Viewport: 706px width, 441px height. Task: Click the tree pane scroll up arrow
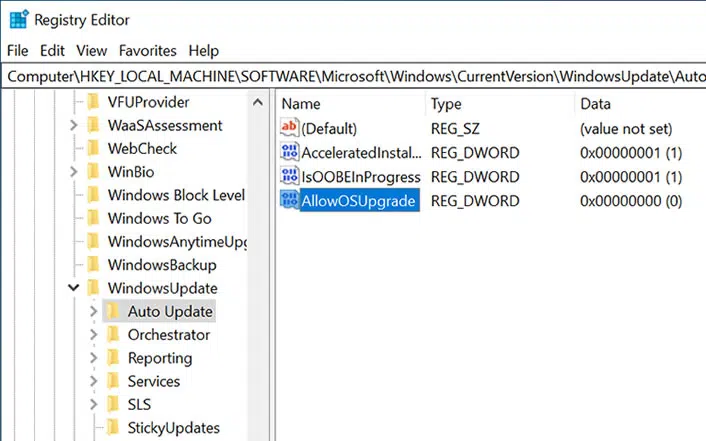pos(258,102)
